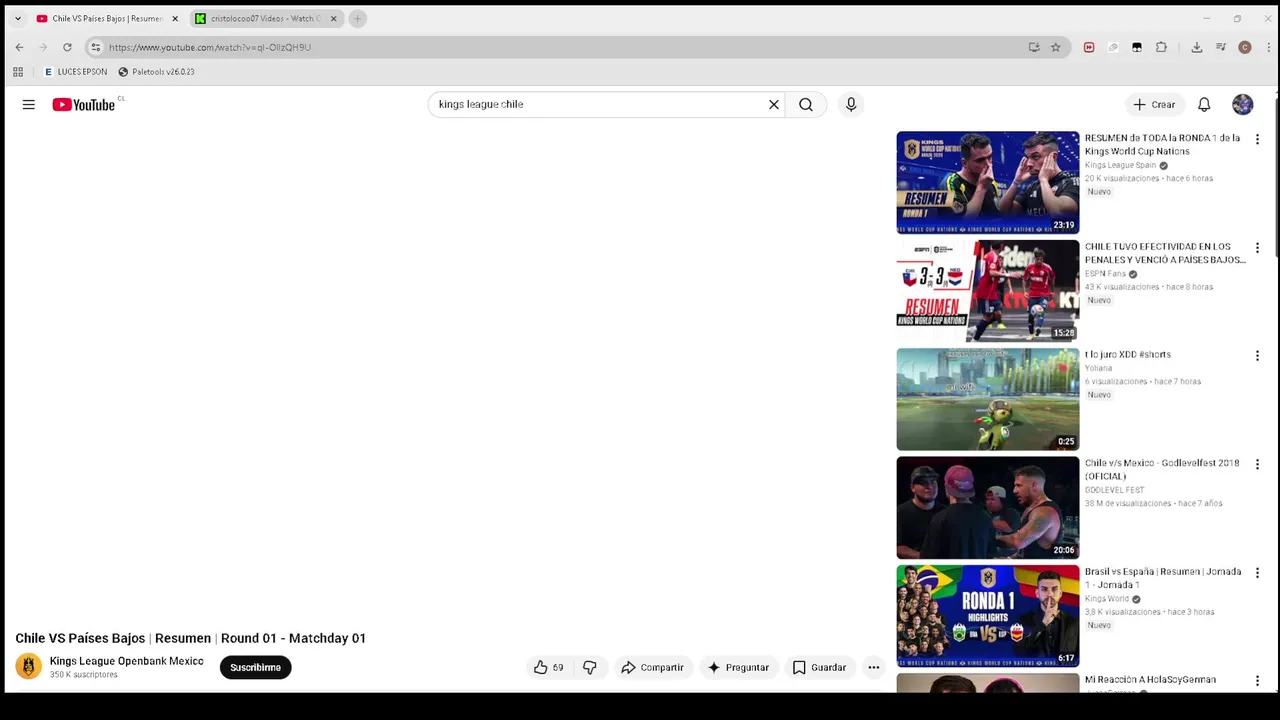This screenshot has width=1280, height=720.
Task: Open LUCES EPSON bookmark
Action: click(76, 72)
